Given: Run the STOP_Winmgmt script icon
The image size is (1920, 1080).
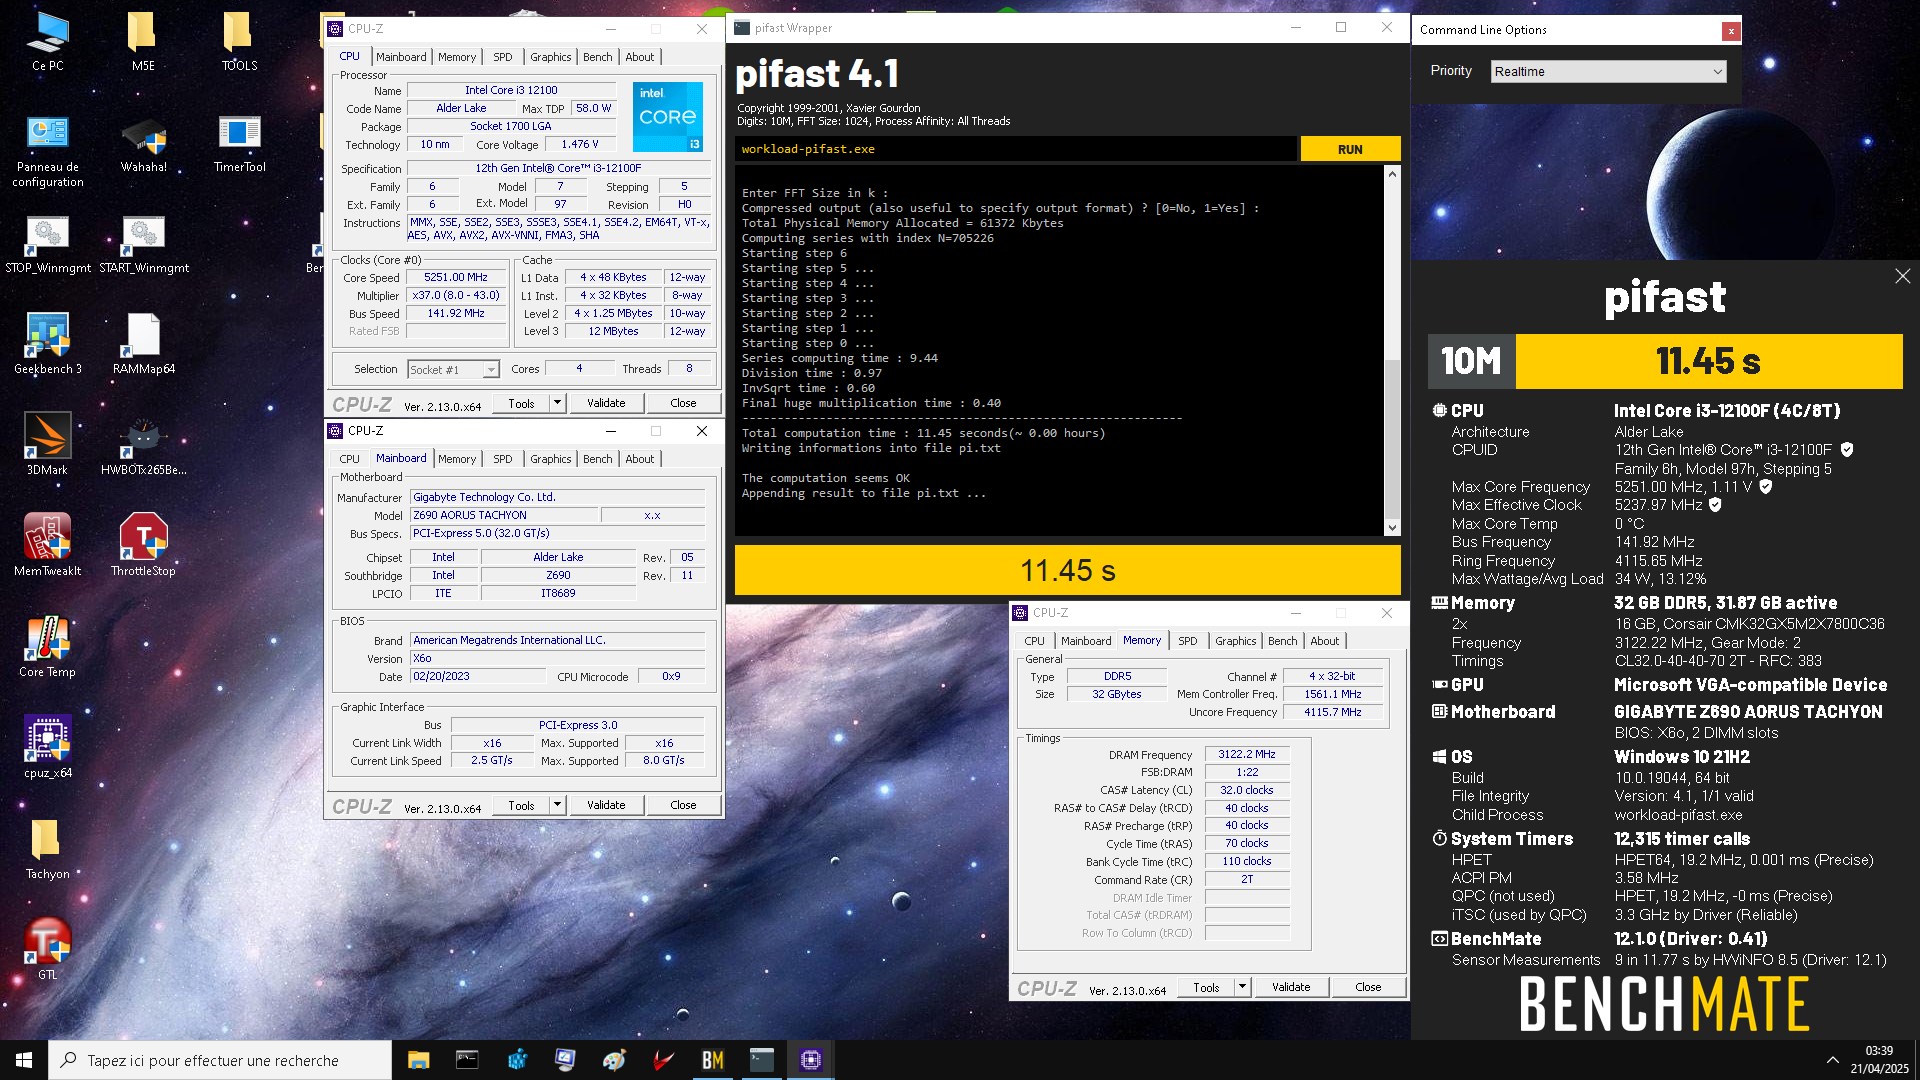Looking at the screenshot, I should (47, 245).
